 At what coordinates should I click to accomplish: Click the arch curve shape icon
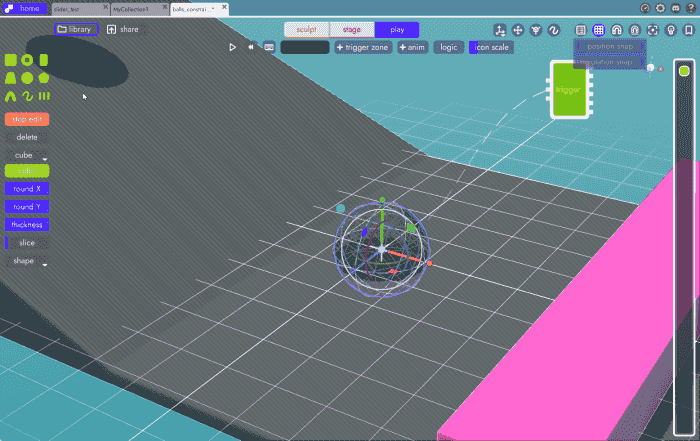[x=11, y=96]
